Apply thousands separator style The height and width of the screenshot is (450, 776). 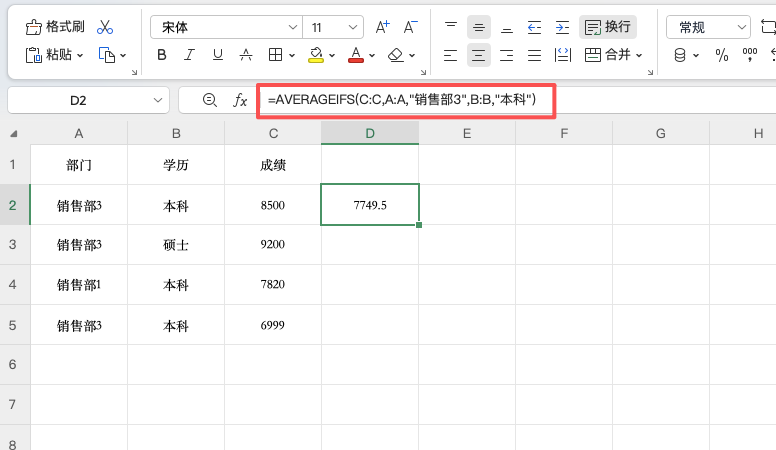pos(750,55)
